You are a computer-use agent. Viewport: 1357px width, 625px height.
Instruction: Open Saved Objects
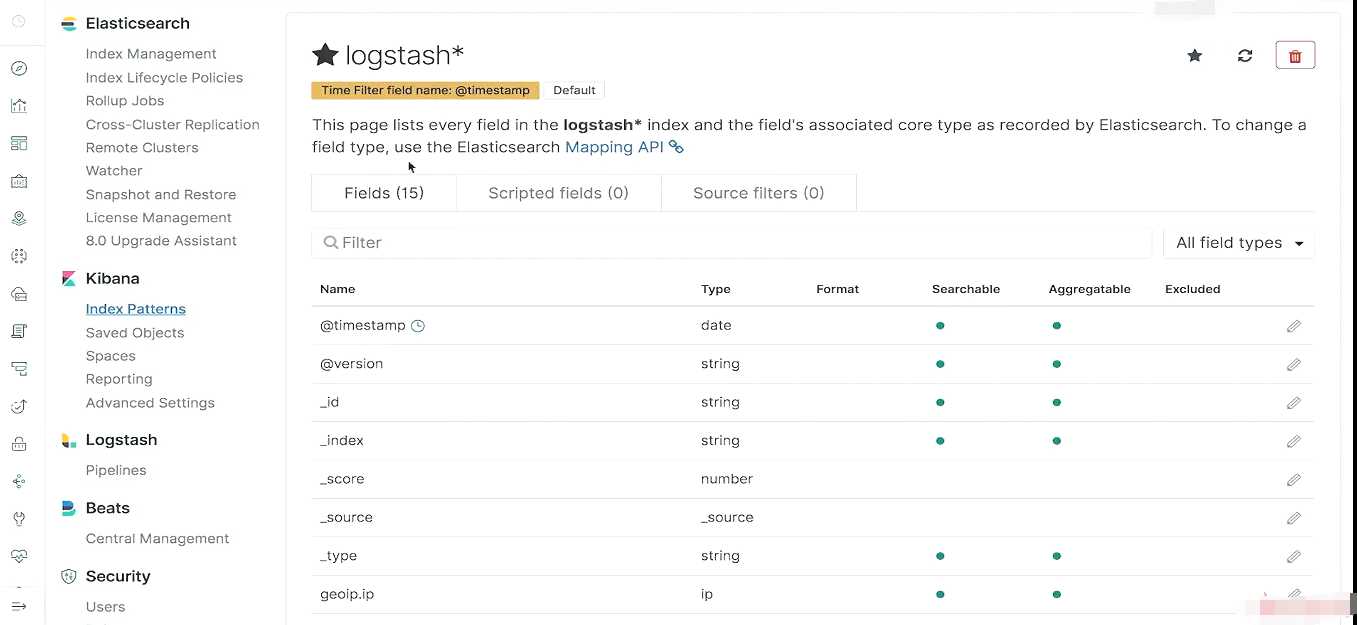(x=135, y=332)
